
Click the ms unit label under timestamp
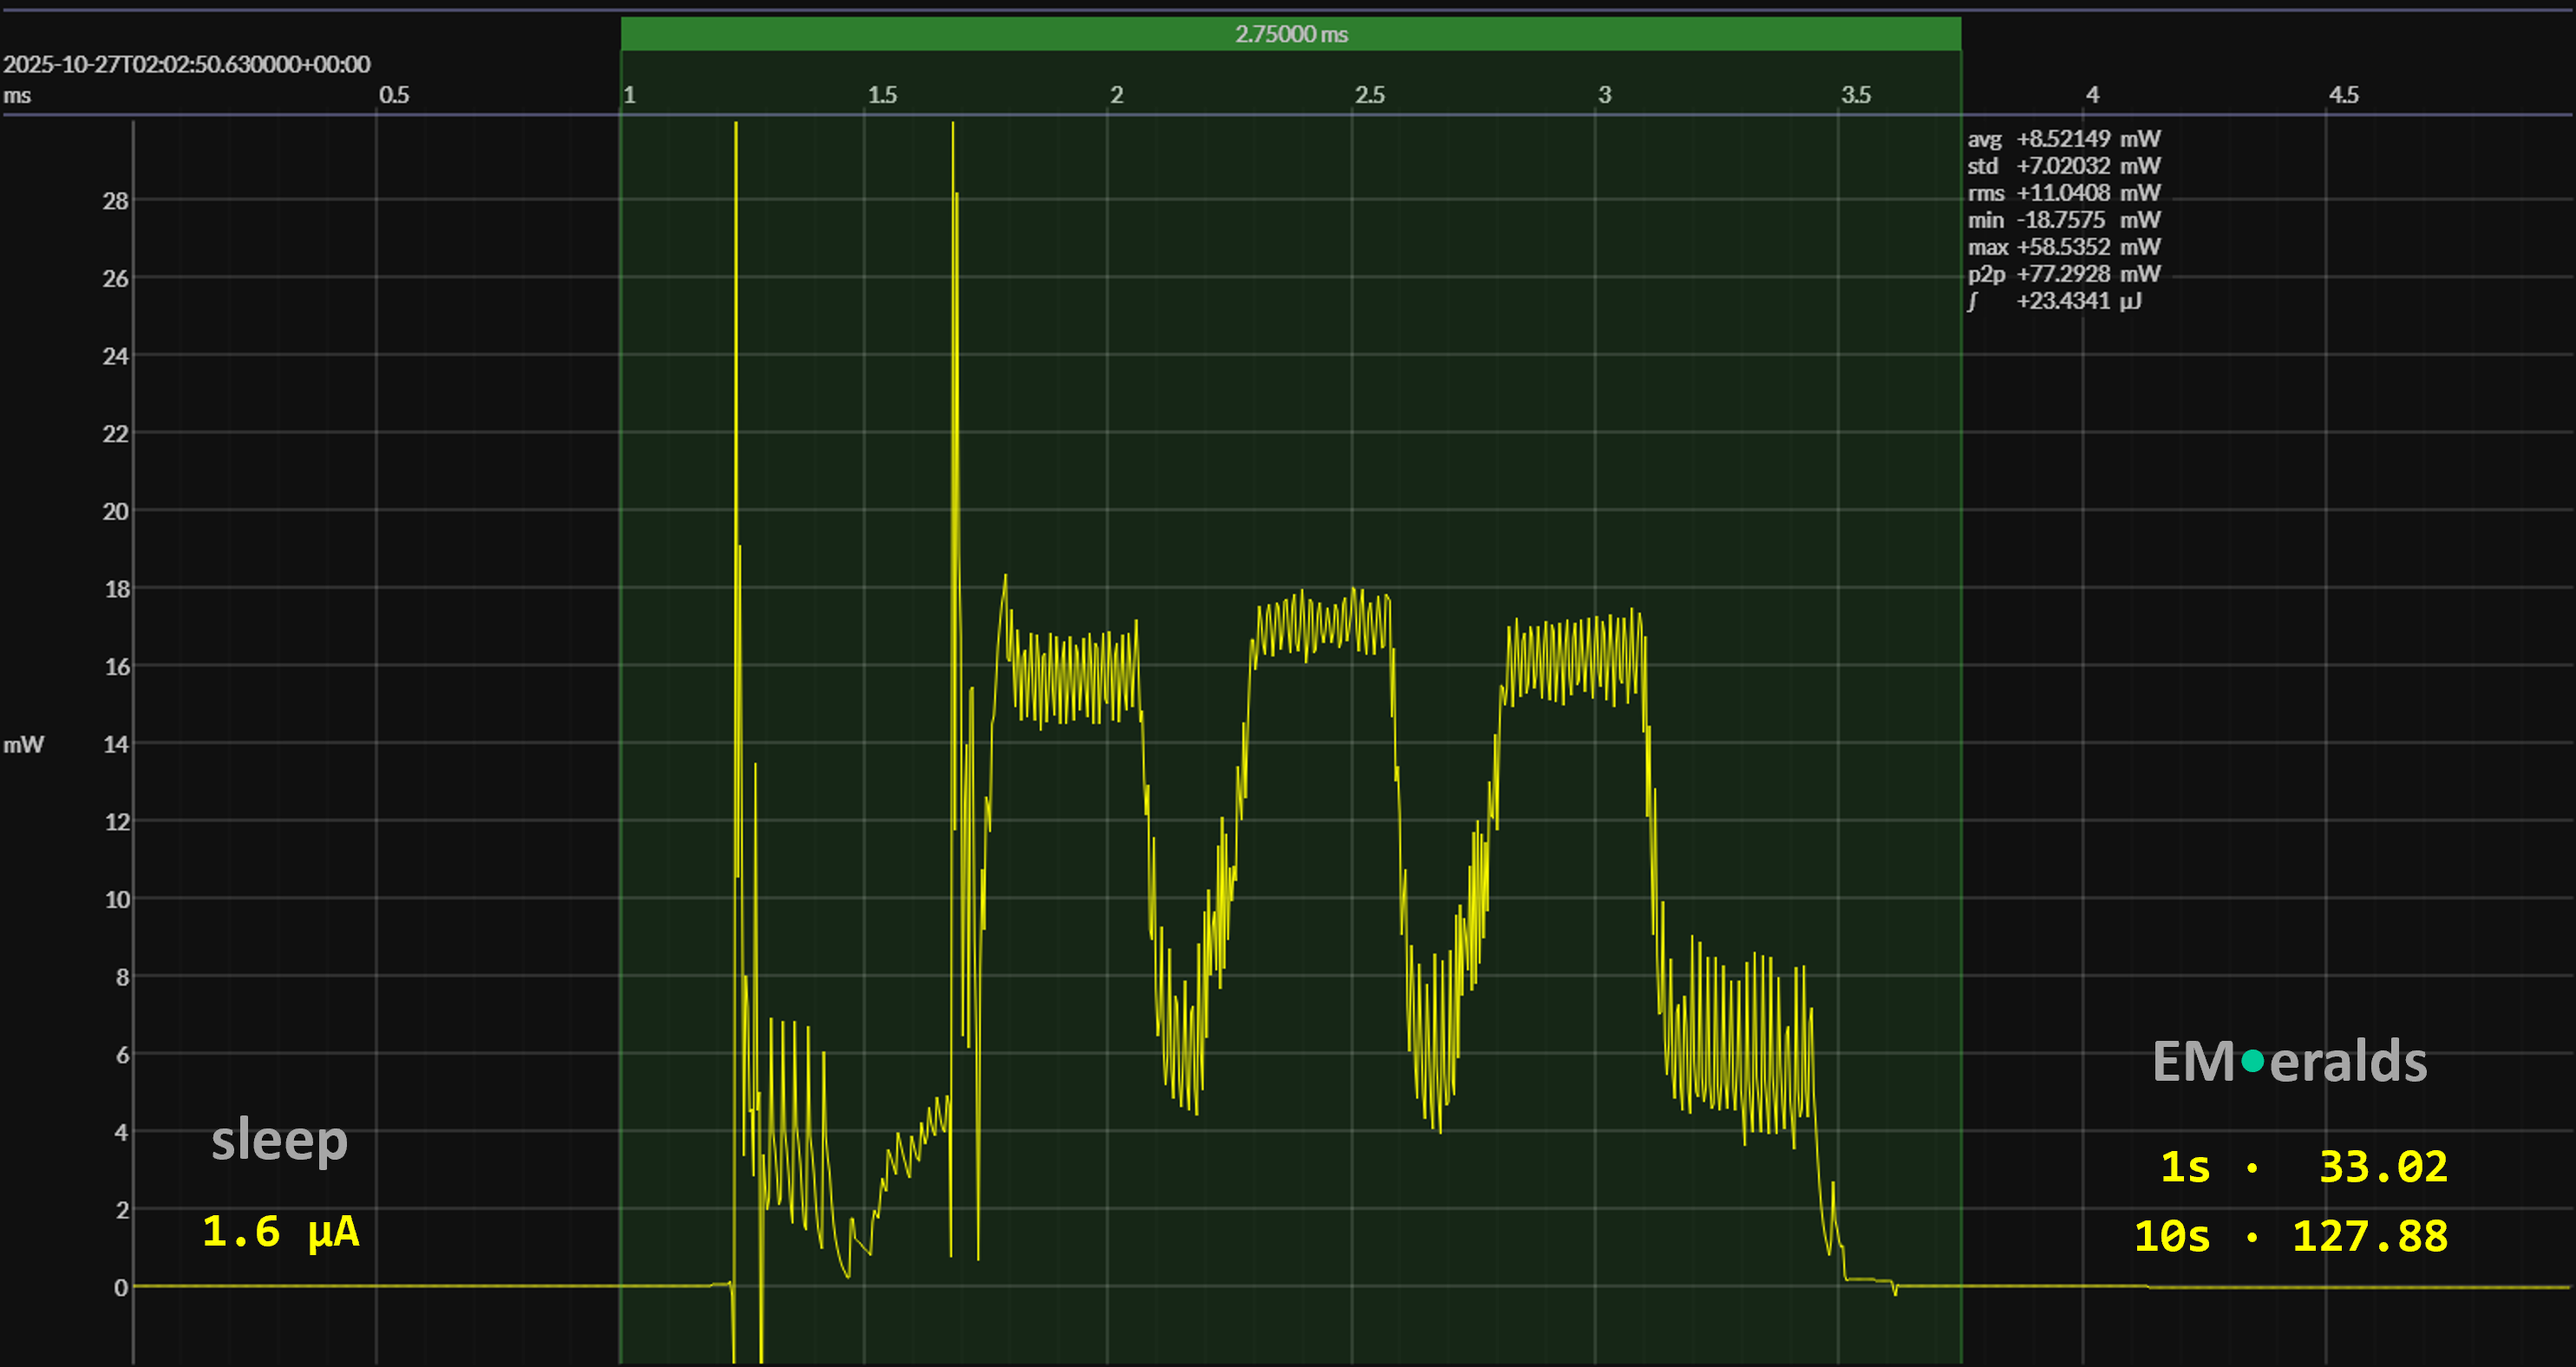click(17, 96)
